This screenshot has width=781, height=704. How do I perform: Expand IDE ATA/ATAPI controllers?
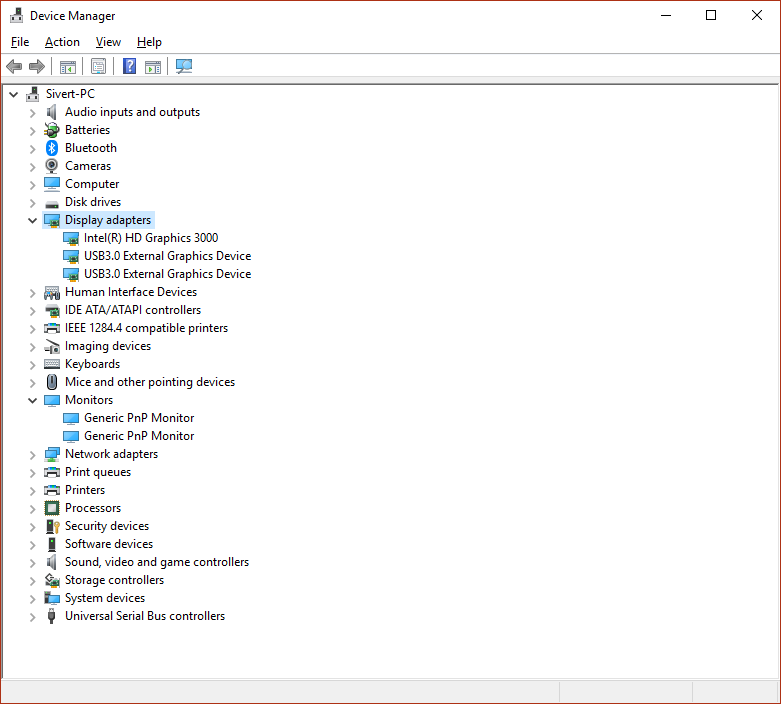[x=32, y=311]
